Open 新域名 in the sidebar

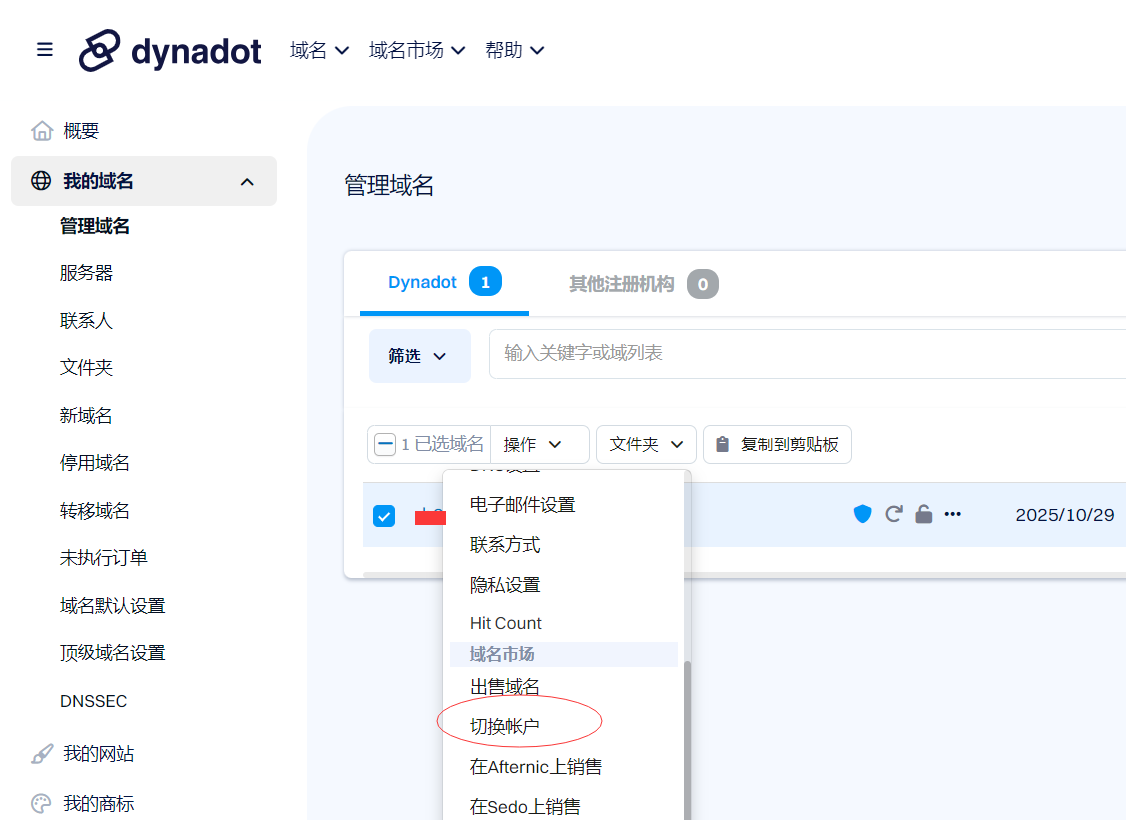pos(86,415)
